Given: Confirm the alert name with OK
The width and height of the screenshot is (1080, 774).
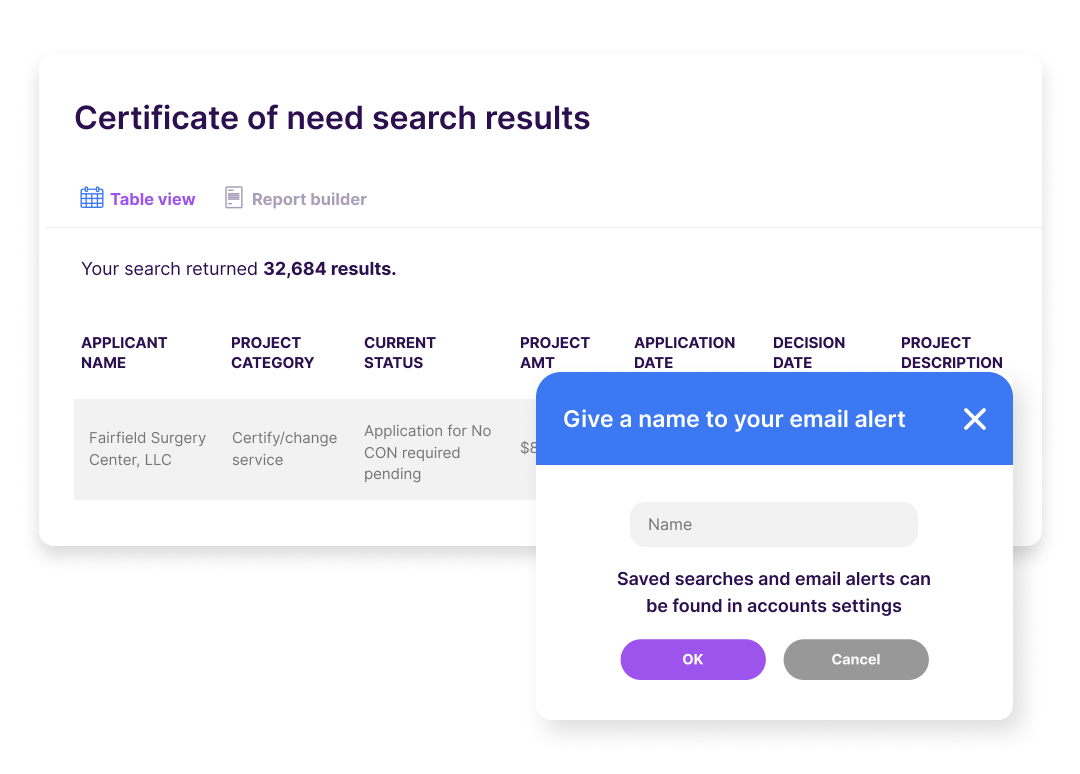Looking at the screenshot, I should tap(693, 660).
